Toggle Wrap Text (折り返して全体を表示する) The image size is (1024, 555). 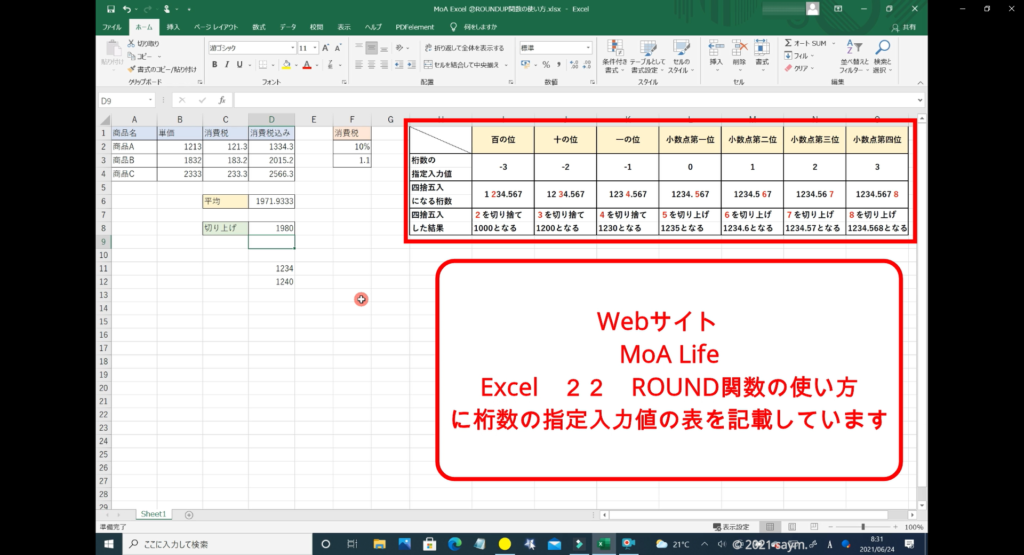(462, 47)
